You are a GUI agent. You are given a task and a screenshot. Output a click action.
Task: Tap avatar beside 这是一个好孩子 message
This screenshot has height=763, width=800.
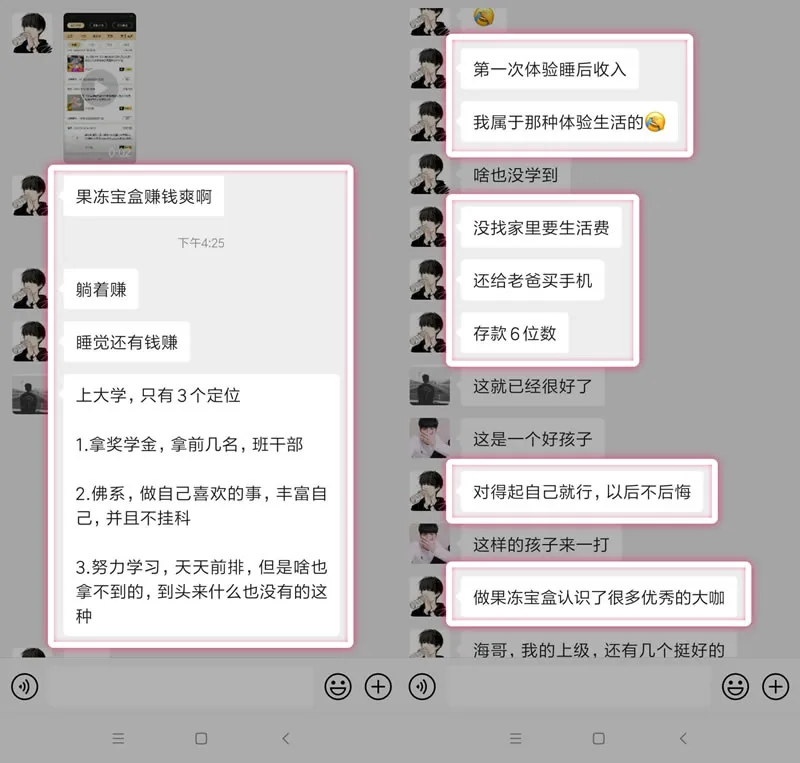pos(430,438)
